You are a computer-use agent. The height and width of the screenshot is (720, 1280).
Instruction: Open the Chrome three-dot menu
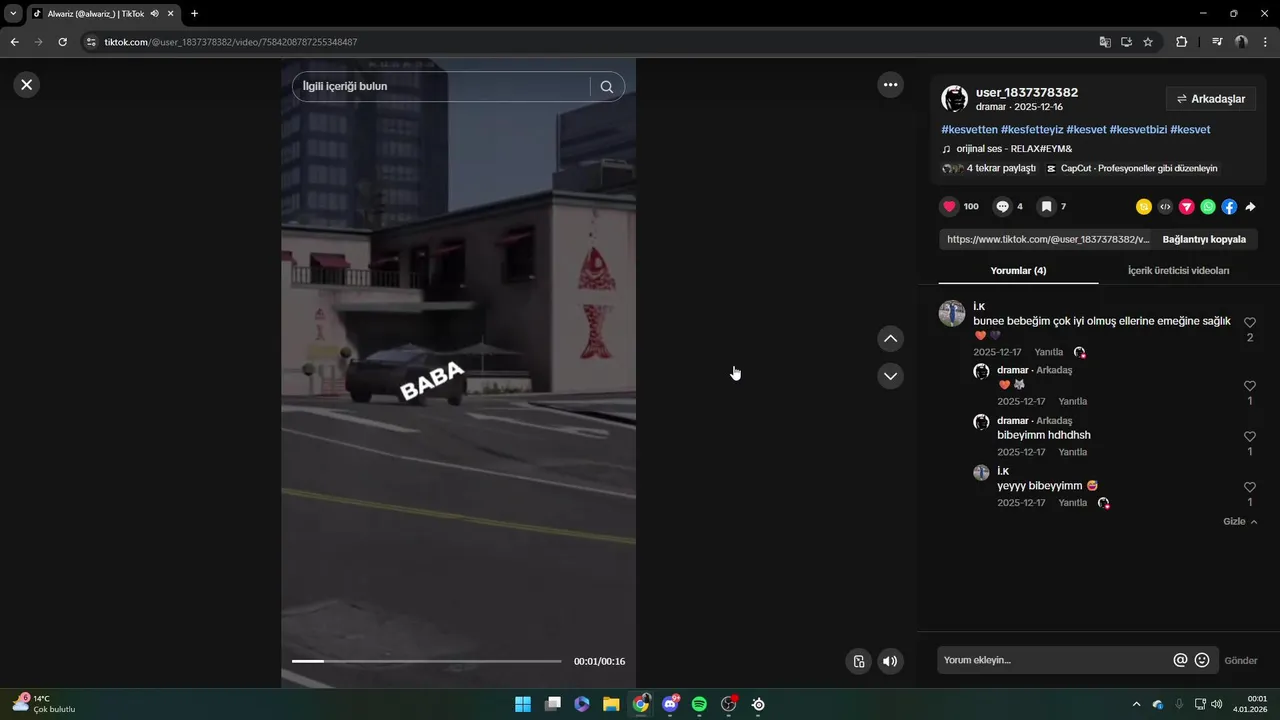(x=1266, y=42)
